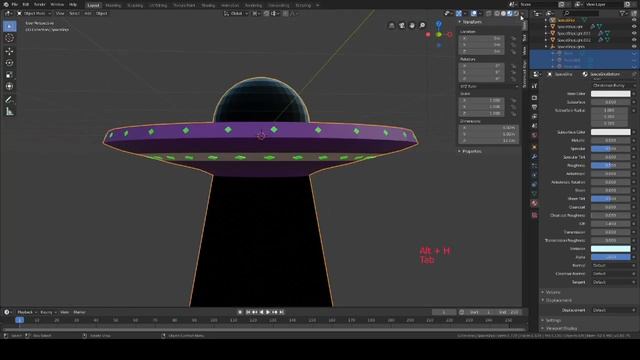The height and width of the screenshot is (360, 640).
Task: Jump to the timeline end frame
Action: 281,312
